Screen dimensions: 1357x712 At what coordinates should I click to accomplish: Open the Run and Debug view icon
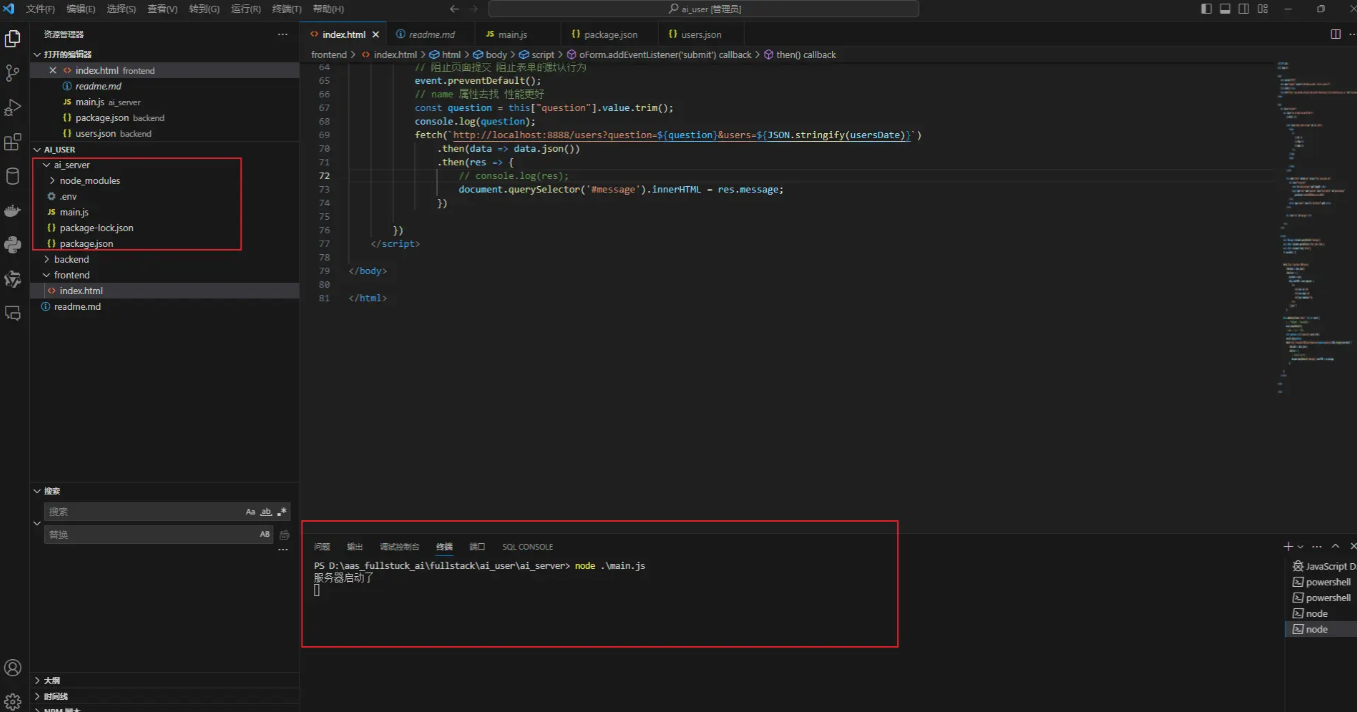click(x=13, y=107)
